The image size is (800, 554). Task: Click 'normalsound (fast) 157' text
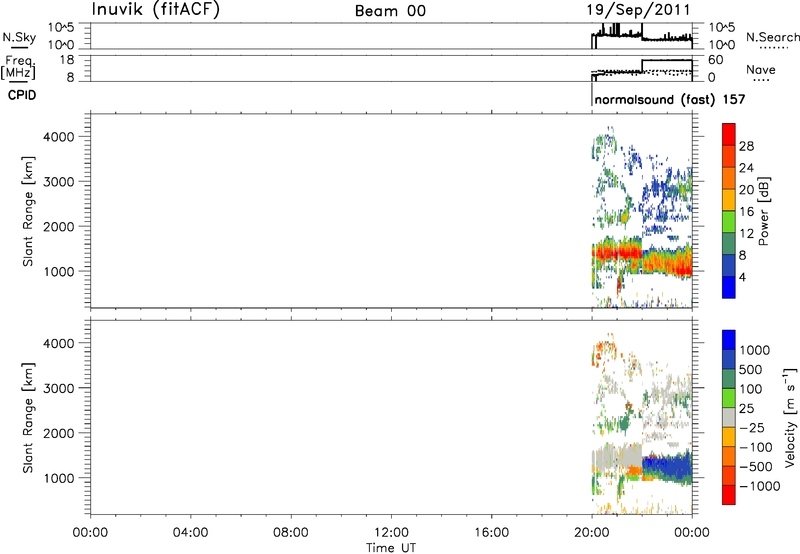point(670,99)
